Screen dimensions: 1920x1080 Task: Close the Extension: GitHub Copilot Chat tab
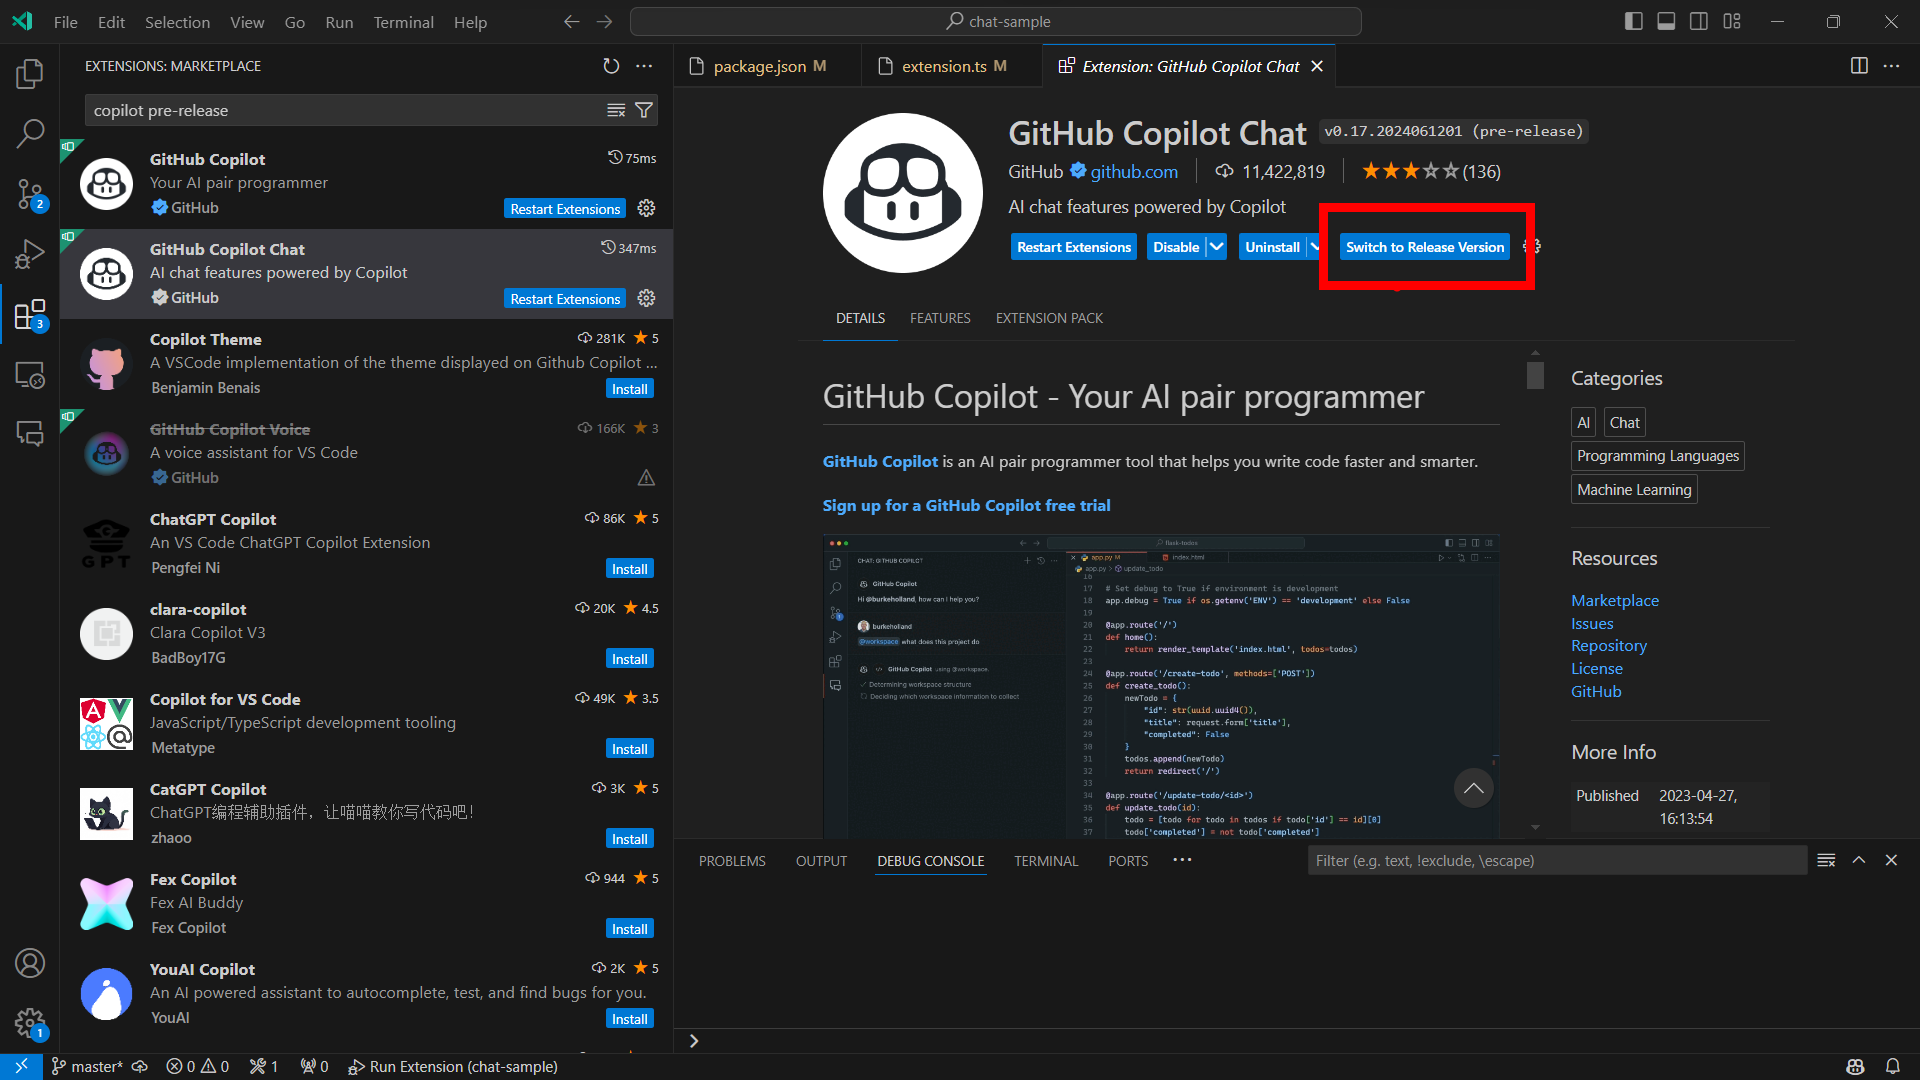click(1317, 66)
